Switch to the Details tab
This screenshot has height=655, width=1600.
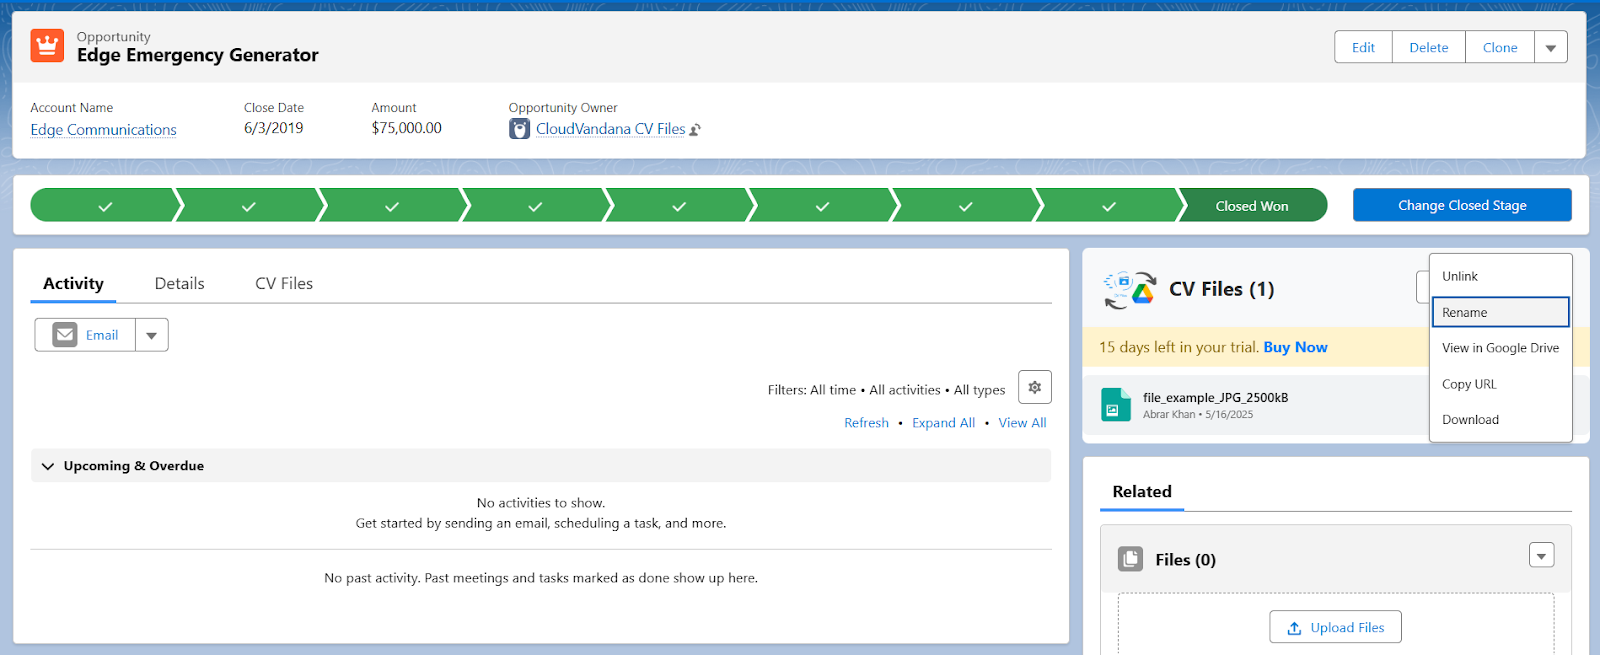(x=180, y=284)
